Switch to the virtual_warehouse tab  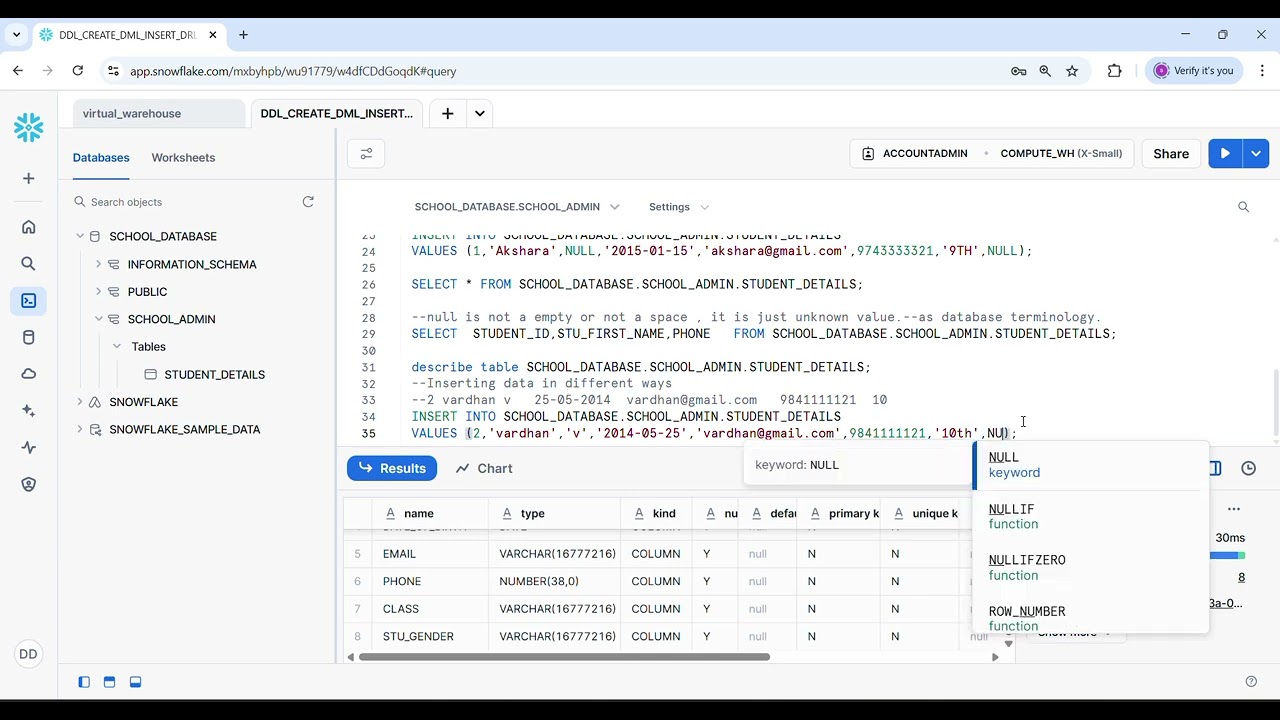[159, 114]
